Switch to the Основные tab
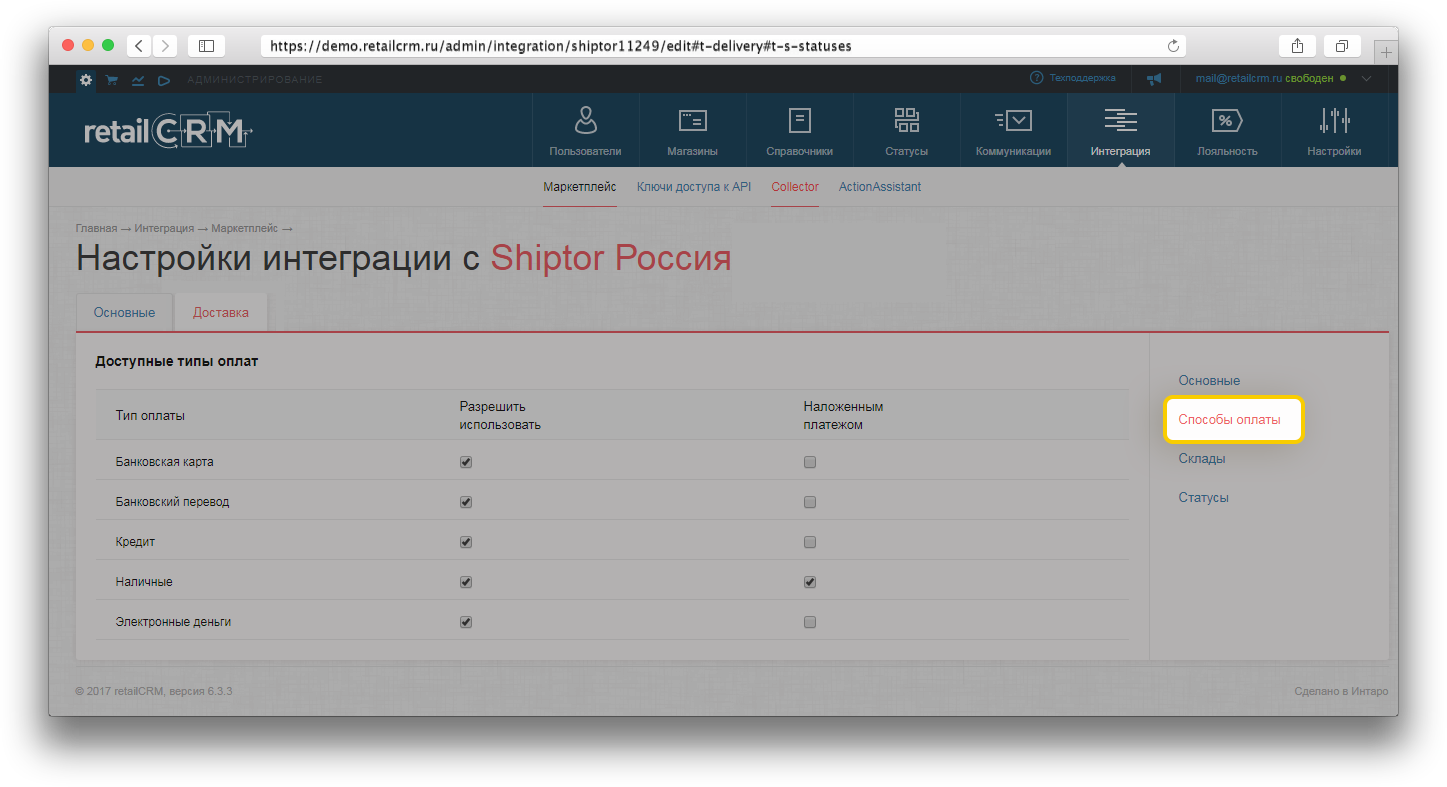Screen dimensions: 1447x787 coord(124,312)
